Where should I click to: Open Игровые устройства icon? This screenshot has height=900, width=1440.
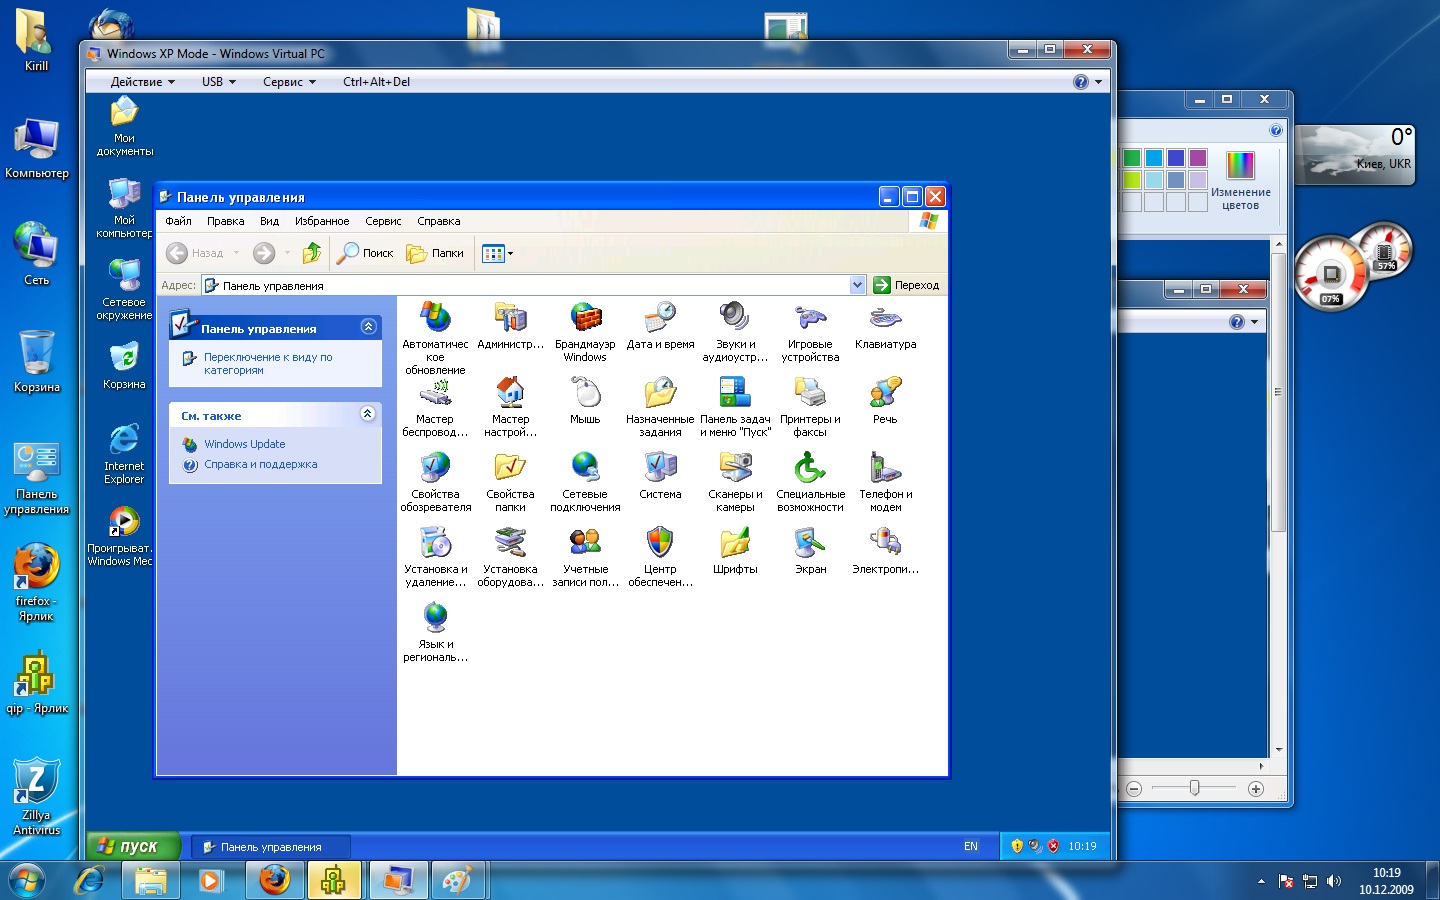810,332
